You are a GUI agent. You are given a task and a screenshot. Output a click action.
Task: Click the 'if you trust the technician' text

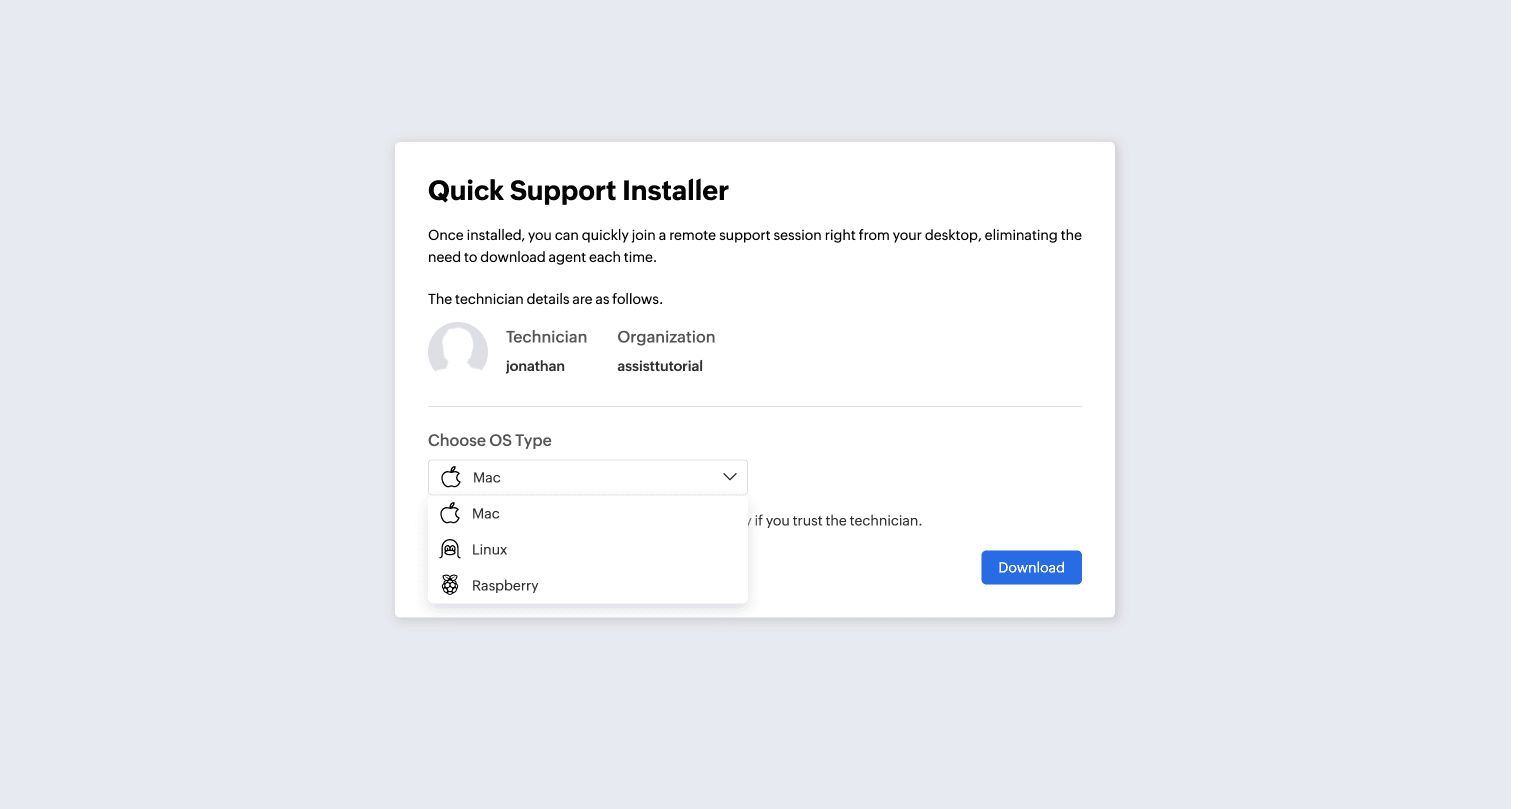point(838,521)
